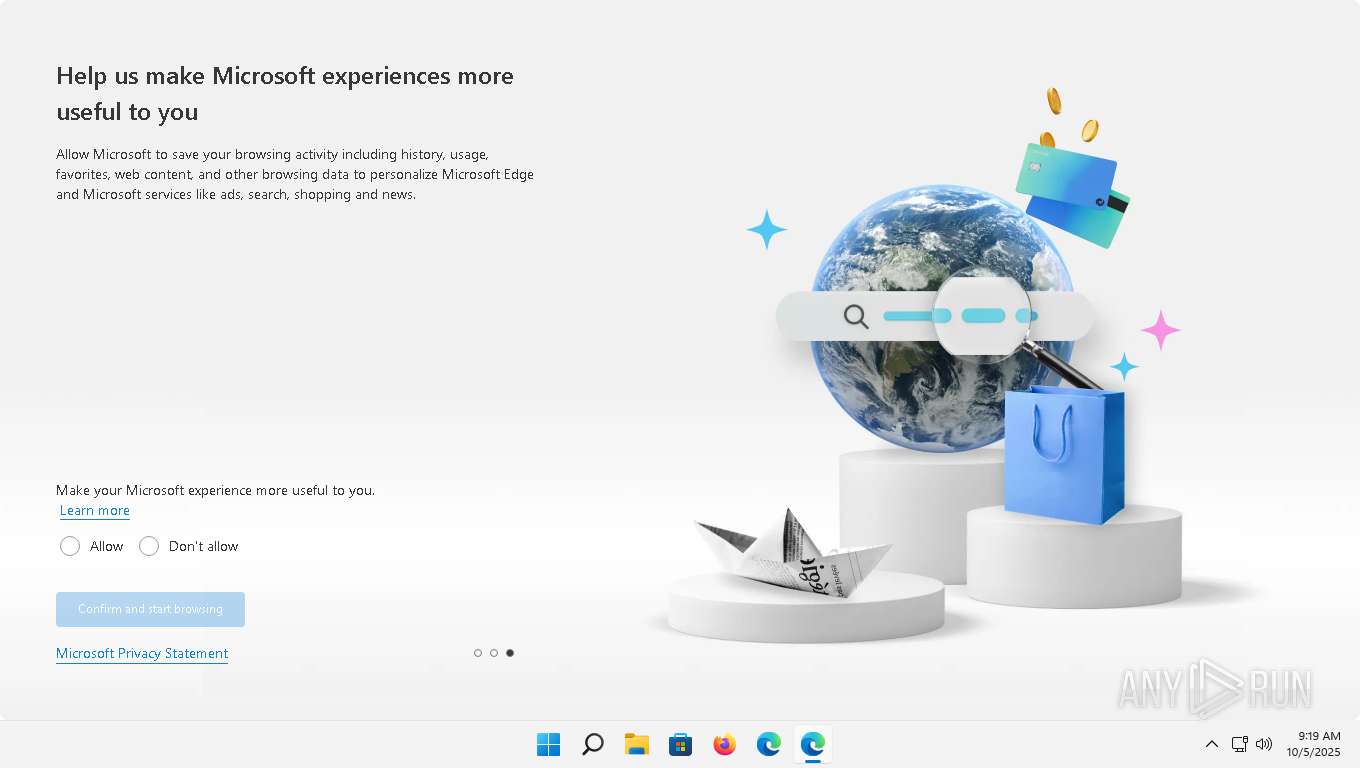Open the clock showing 9:19 AM

1313,744
